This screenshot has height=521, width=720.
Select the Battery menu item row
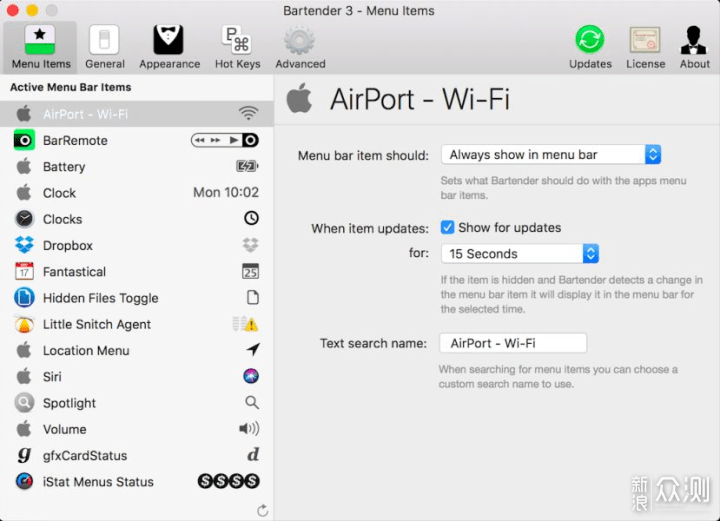(137, 166)
